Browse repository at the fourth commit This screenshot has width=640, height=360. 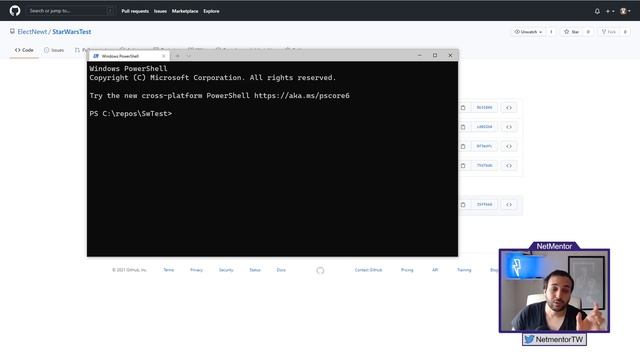point(509,166)
